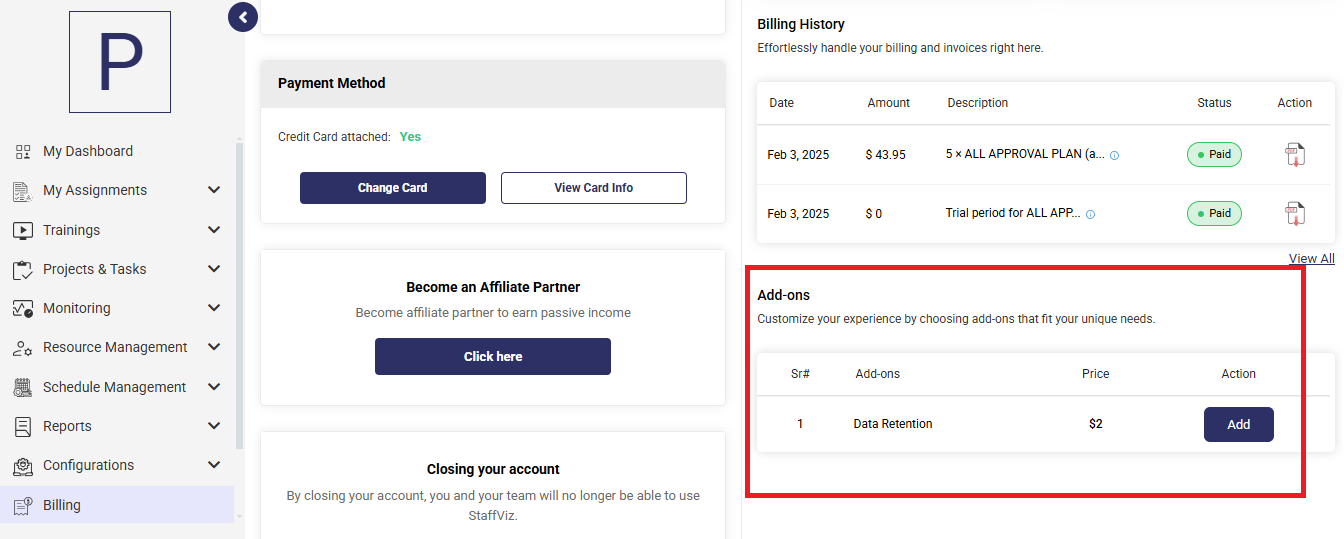Click the My Dashboard grid icon
Viewport: 1344px width, 539px height.
pos(23,152)
